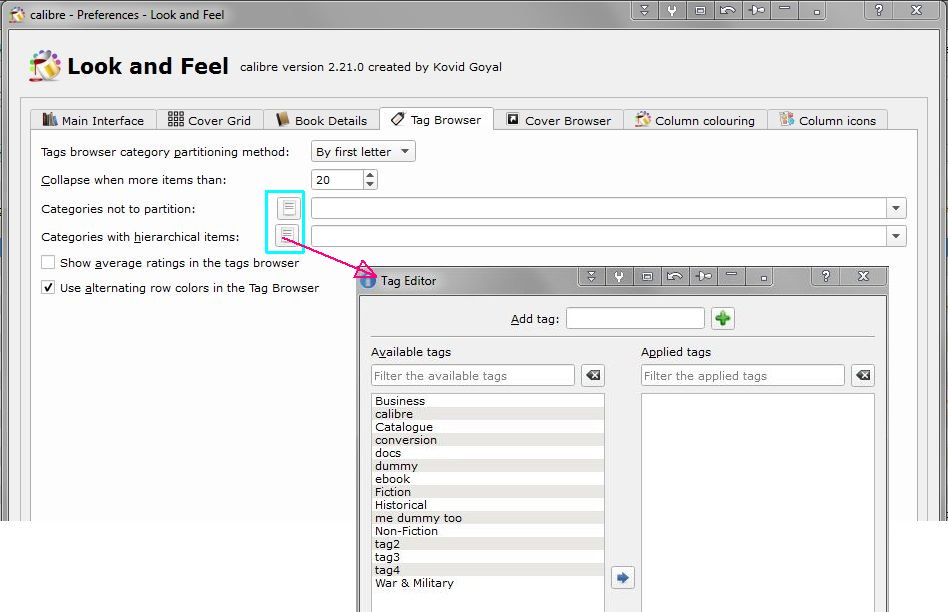Select the War & Military tag
The width and height of the screenshot is (948, 612).
click(x=488, y=583)
